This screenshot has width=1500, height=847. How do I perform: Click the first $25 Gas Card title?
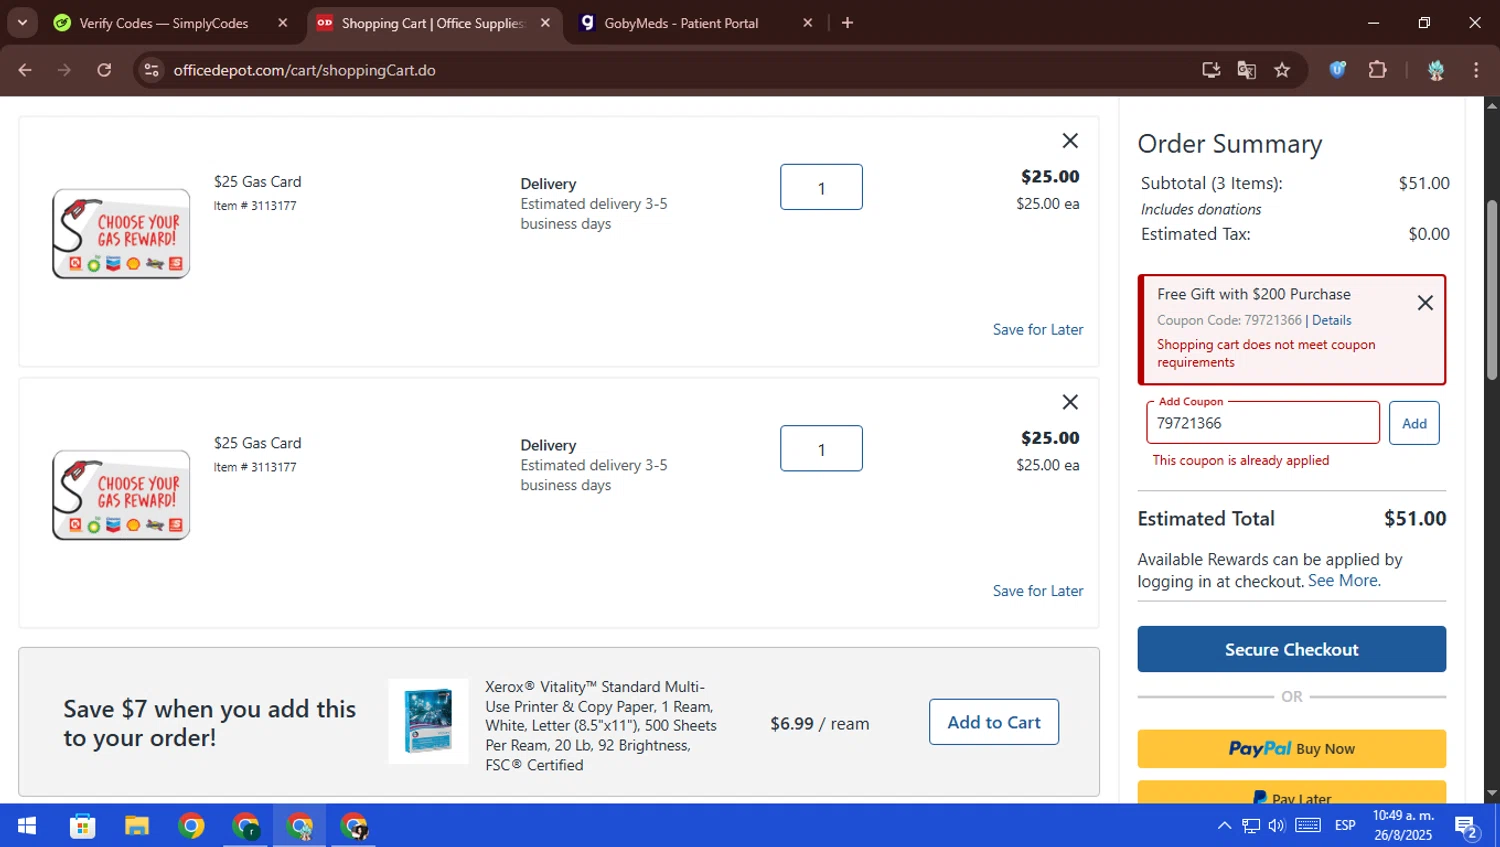(257, 182)
